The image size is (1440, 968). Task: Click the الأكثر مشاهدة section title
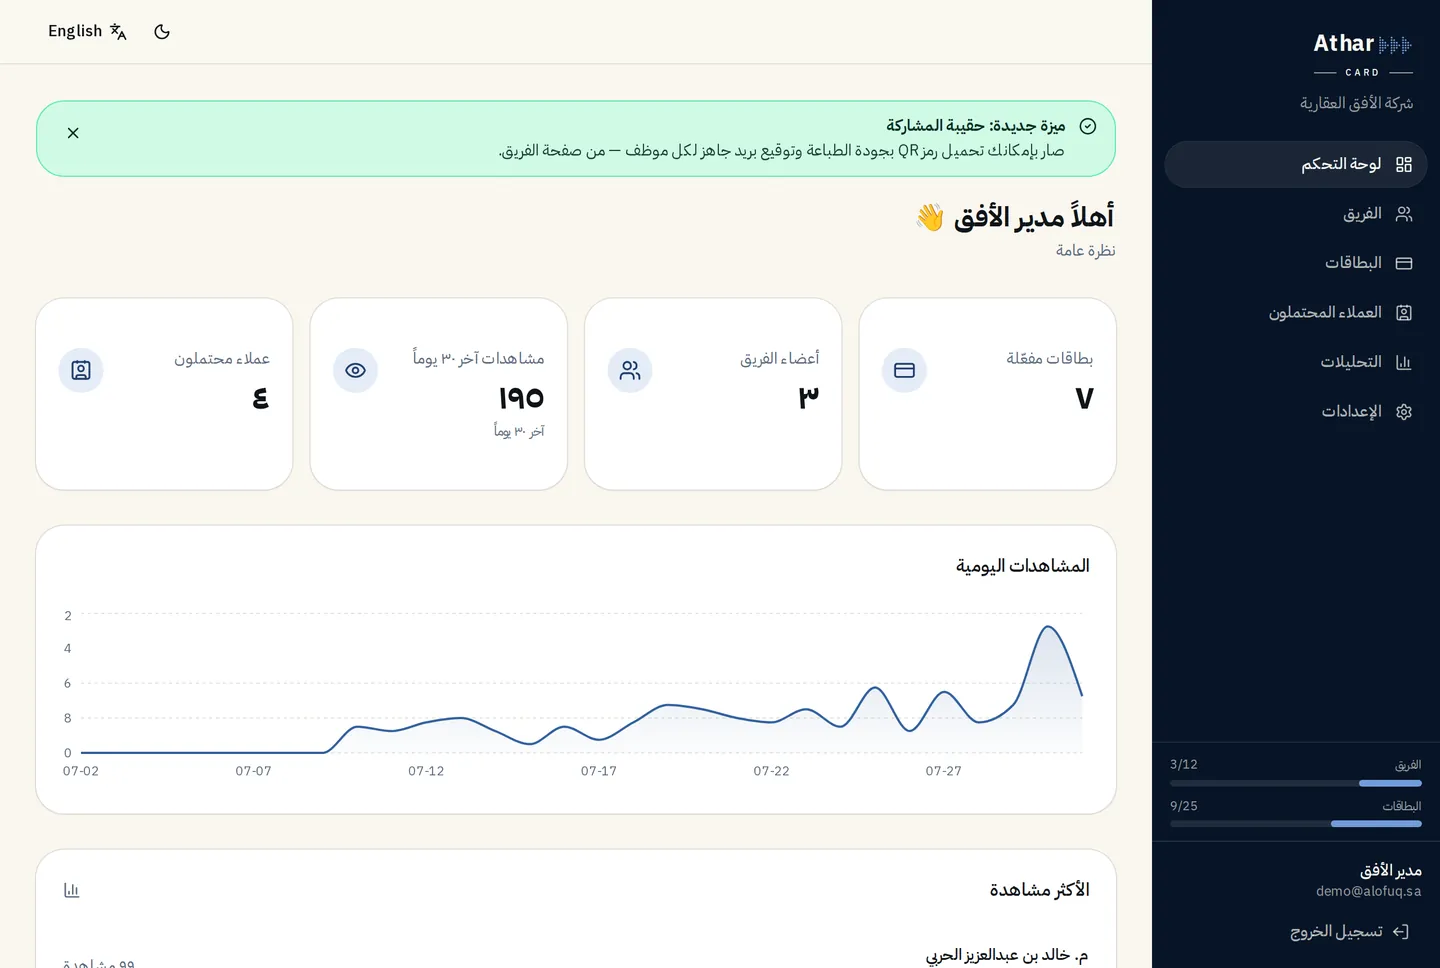click(x=1040, y=890)
